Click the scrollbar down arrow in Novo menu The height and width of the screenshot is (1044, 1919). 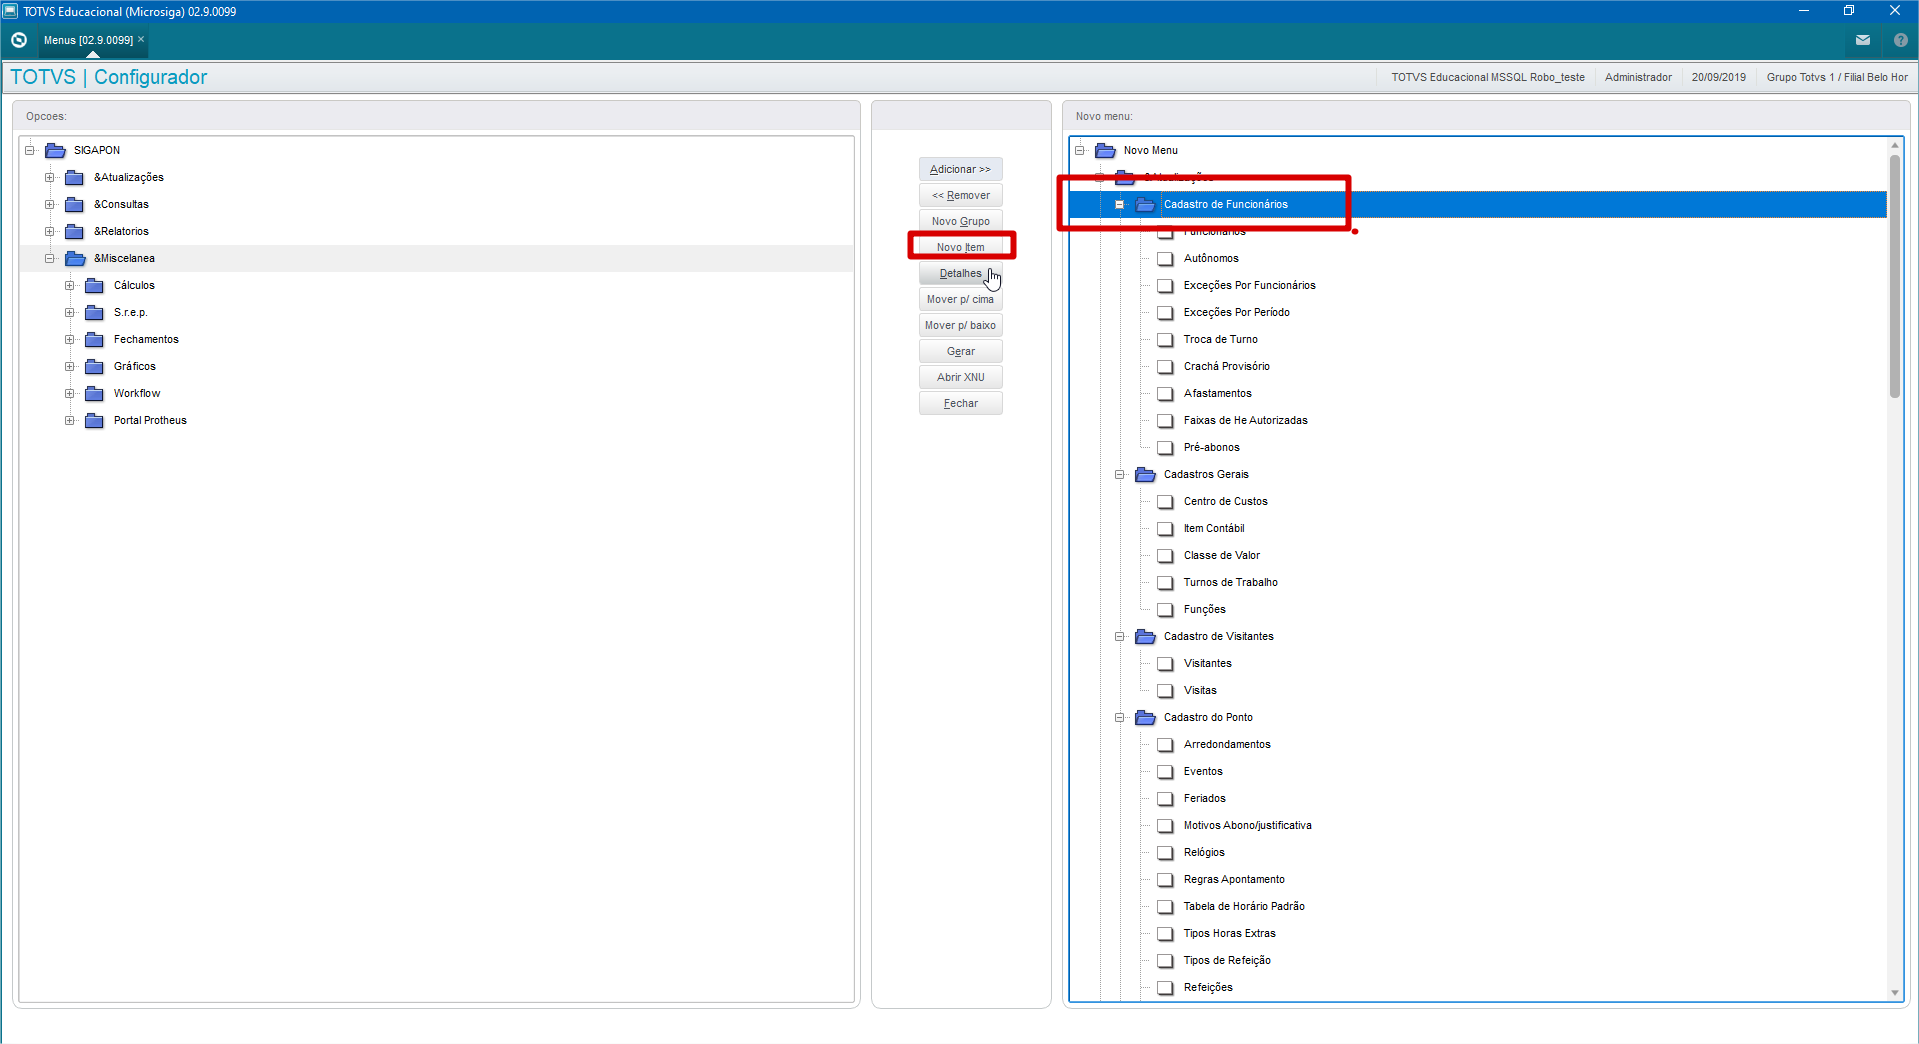[1894, 993]
